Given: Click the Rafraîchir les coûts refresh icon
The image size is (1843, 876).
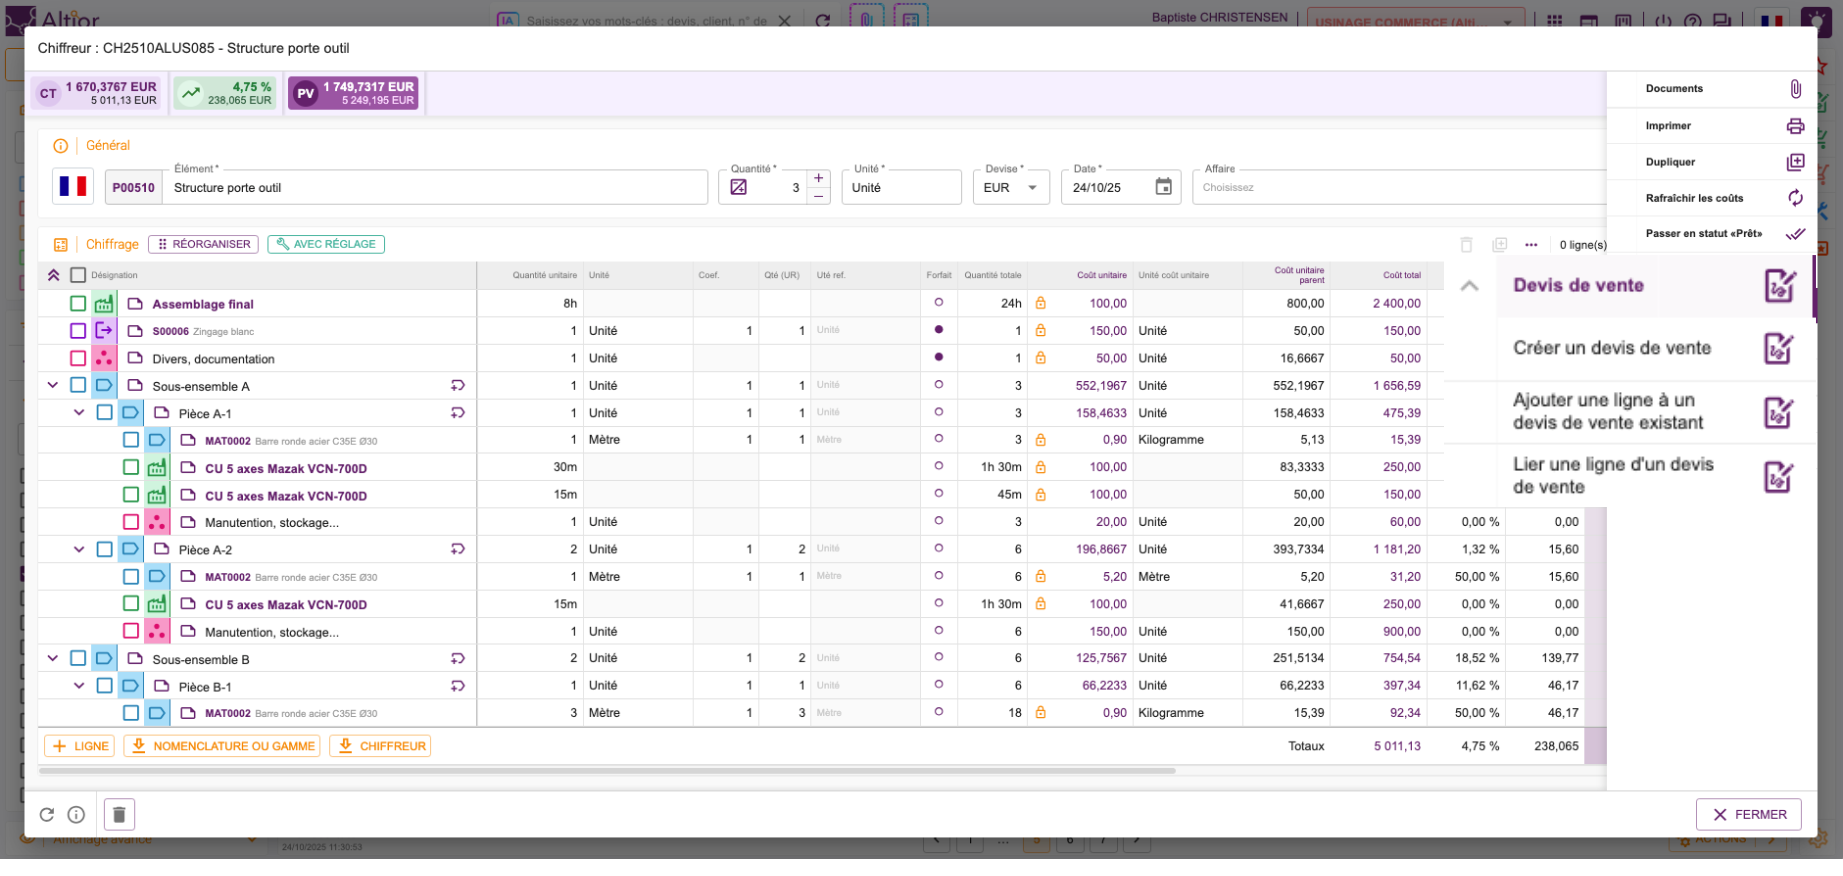Looking at the screenshot, I should [x=1795, y=198].
